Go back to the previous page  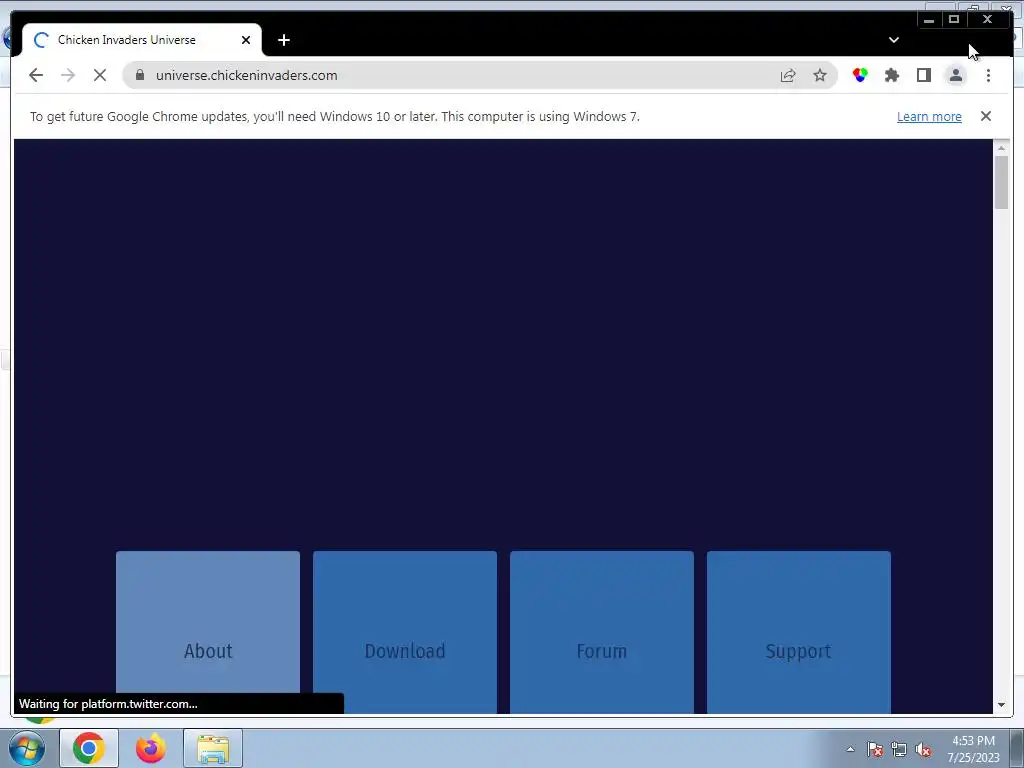(36, 75)
